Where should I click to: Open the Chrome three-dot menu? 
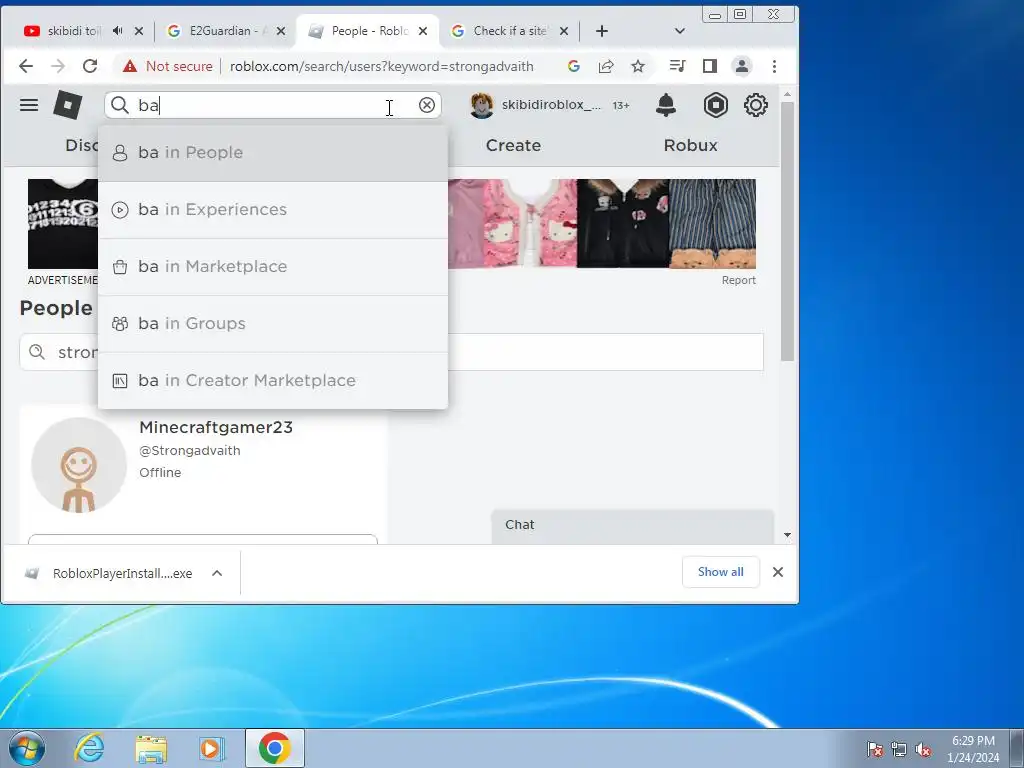[x=775, y=66]
